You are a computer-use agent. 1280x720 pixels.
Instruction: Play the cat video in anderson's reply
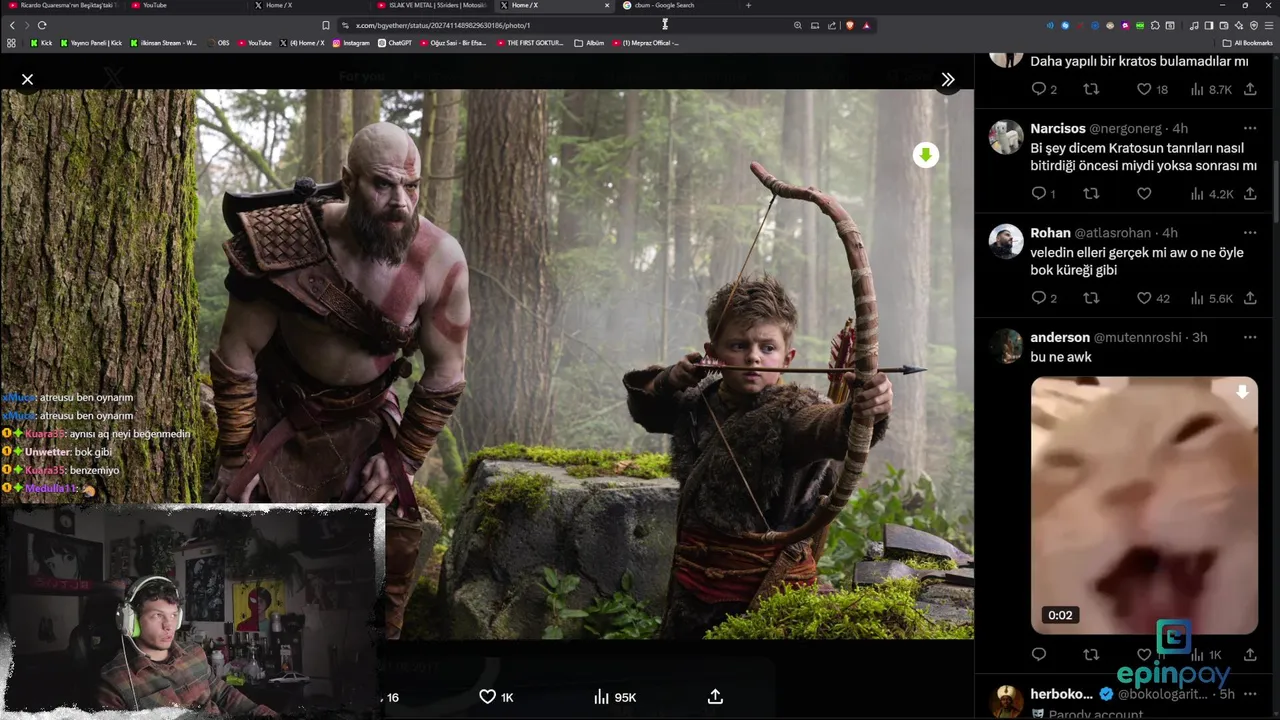[1144, 505]
